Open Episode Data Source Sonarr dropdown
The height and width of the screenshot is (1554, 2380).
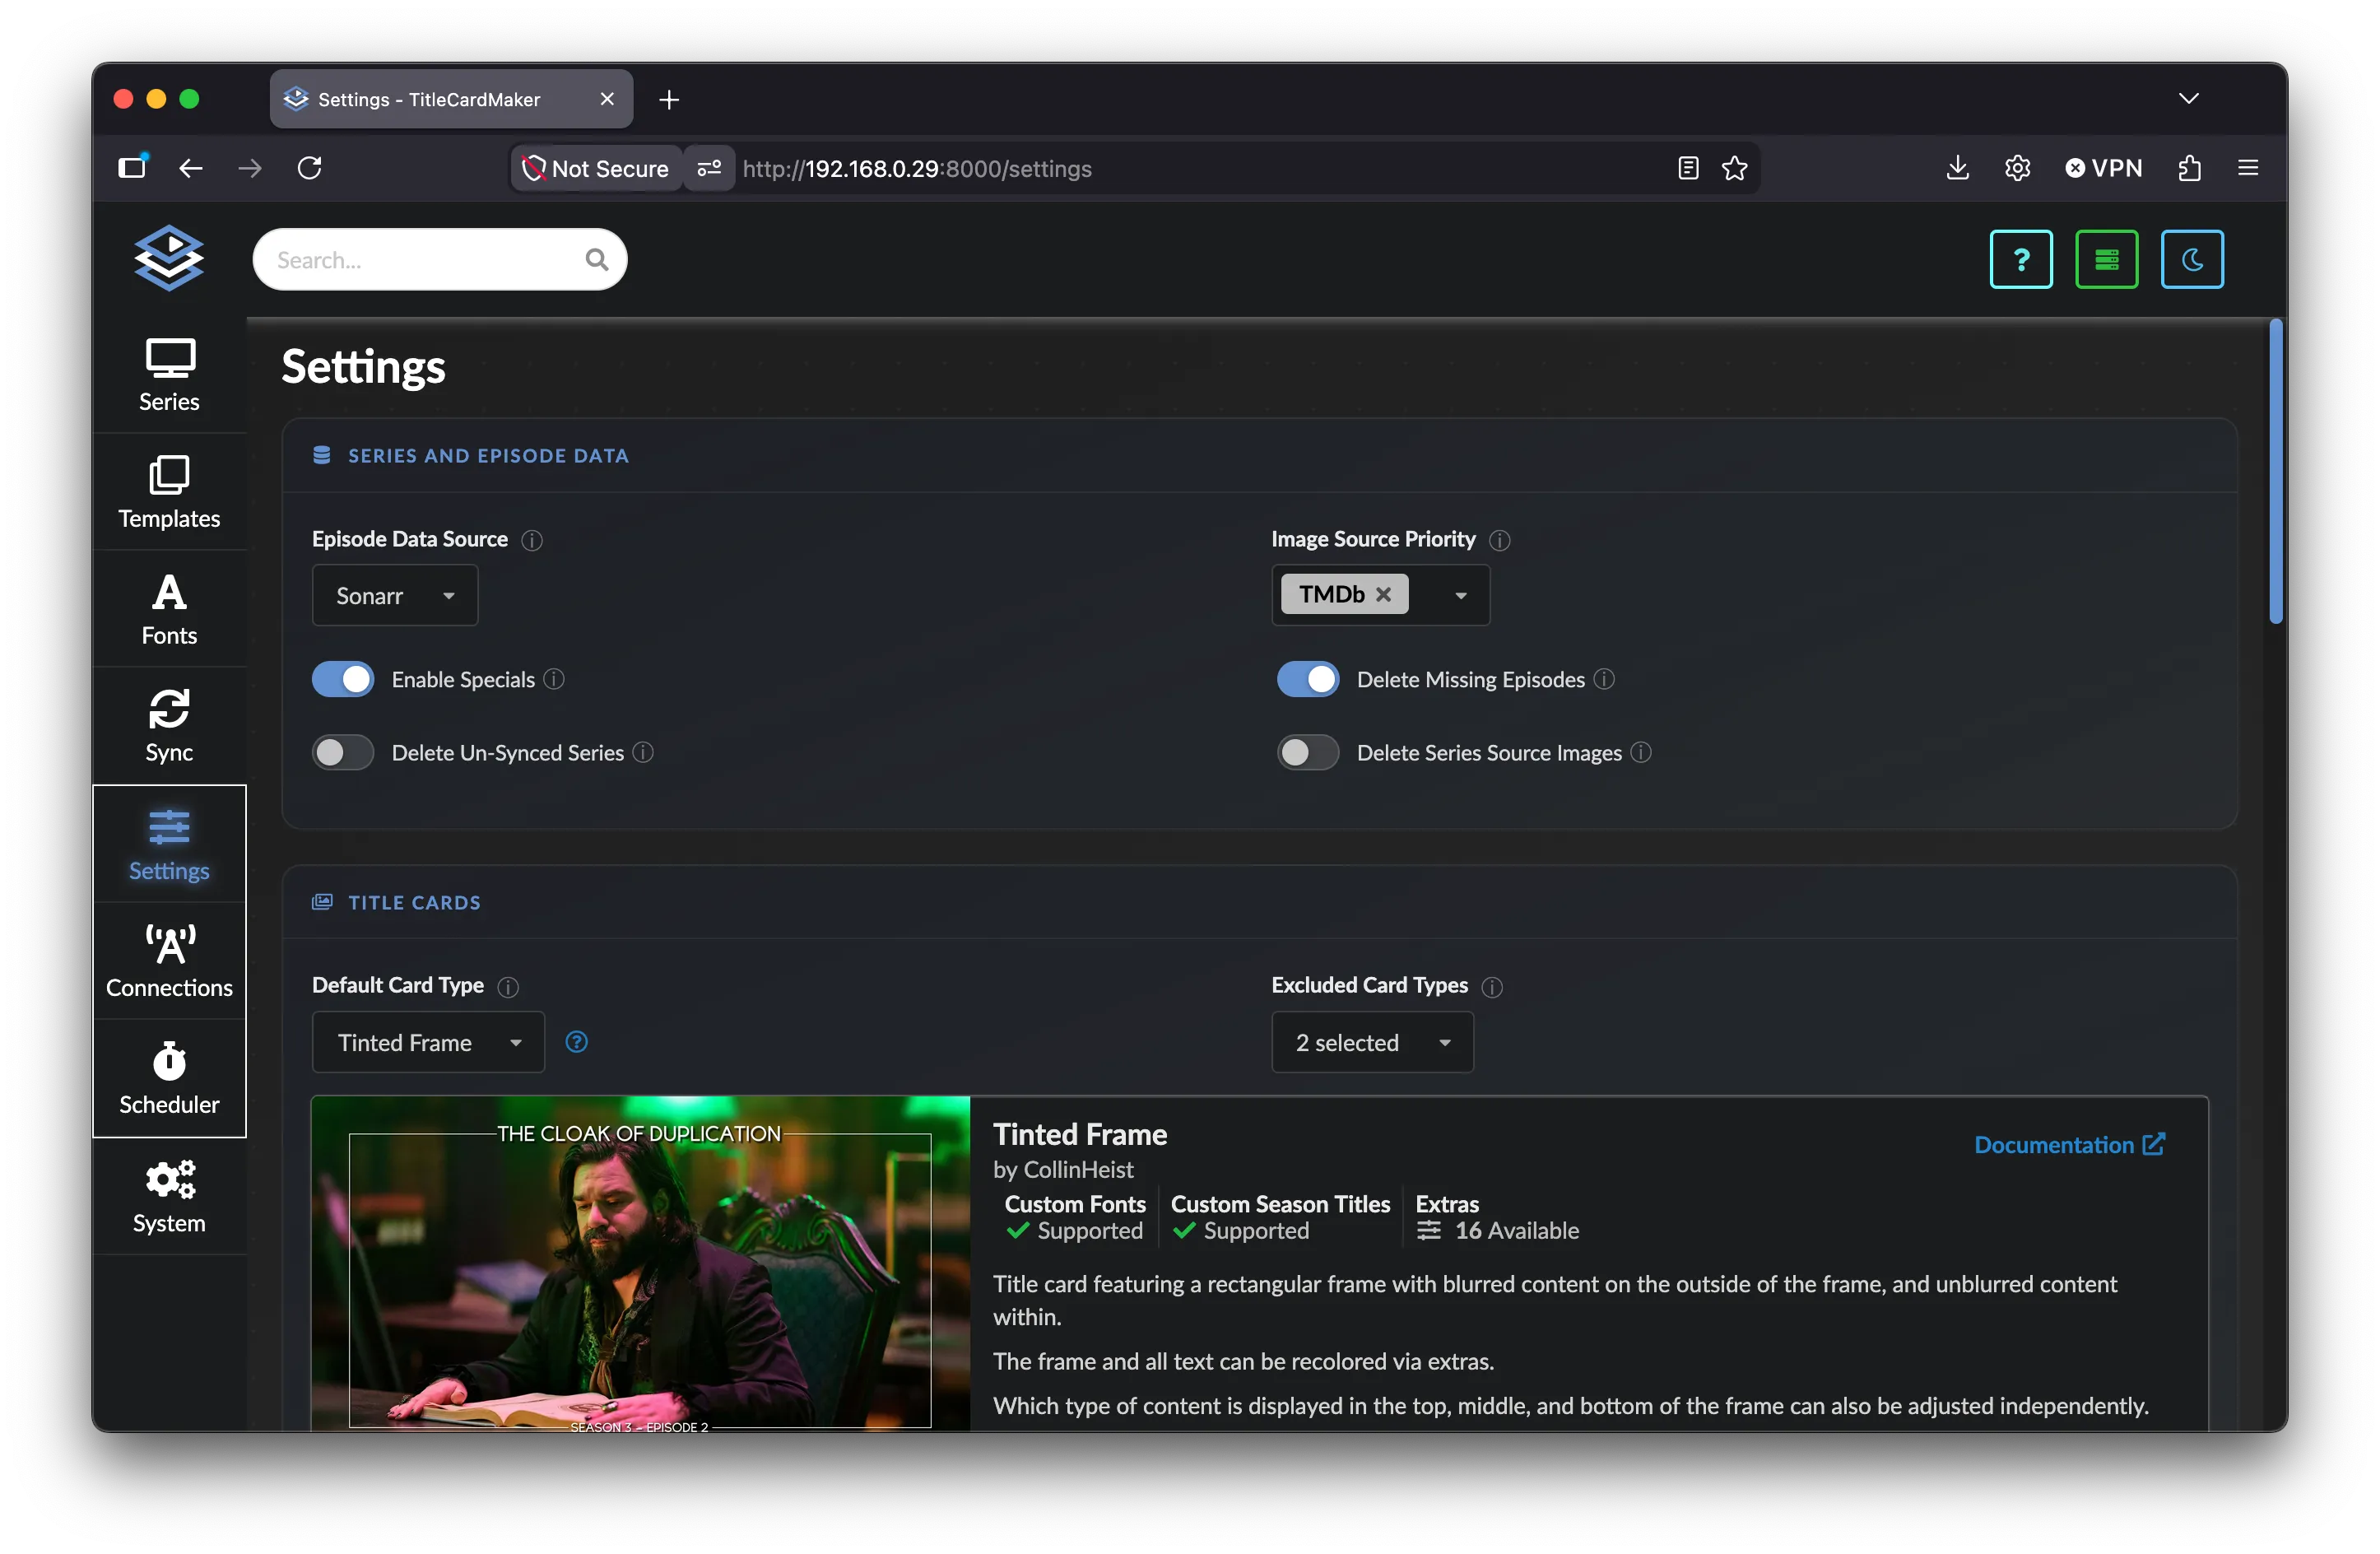click(395, 596)
